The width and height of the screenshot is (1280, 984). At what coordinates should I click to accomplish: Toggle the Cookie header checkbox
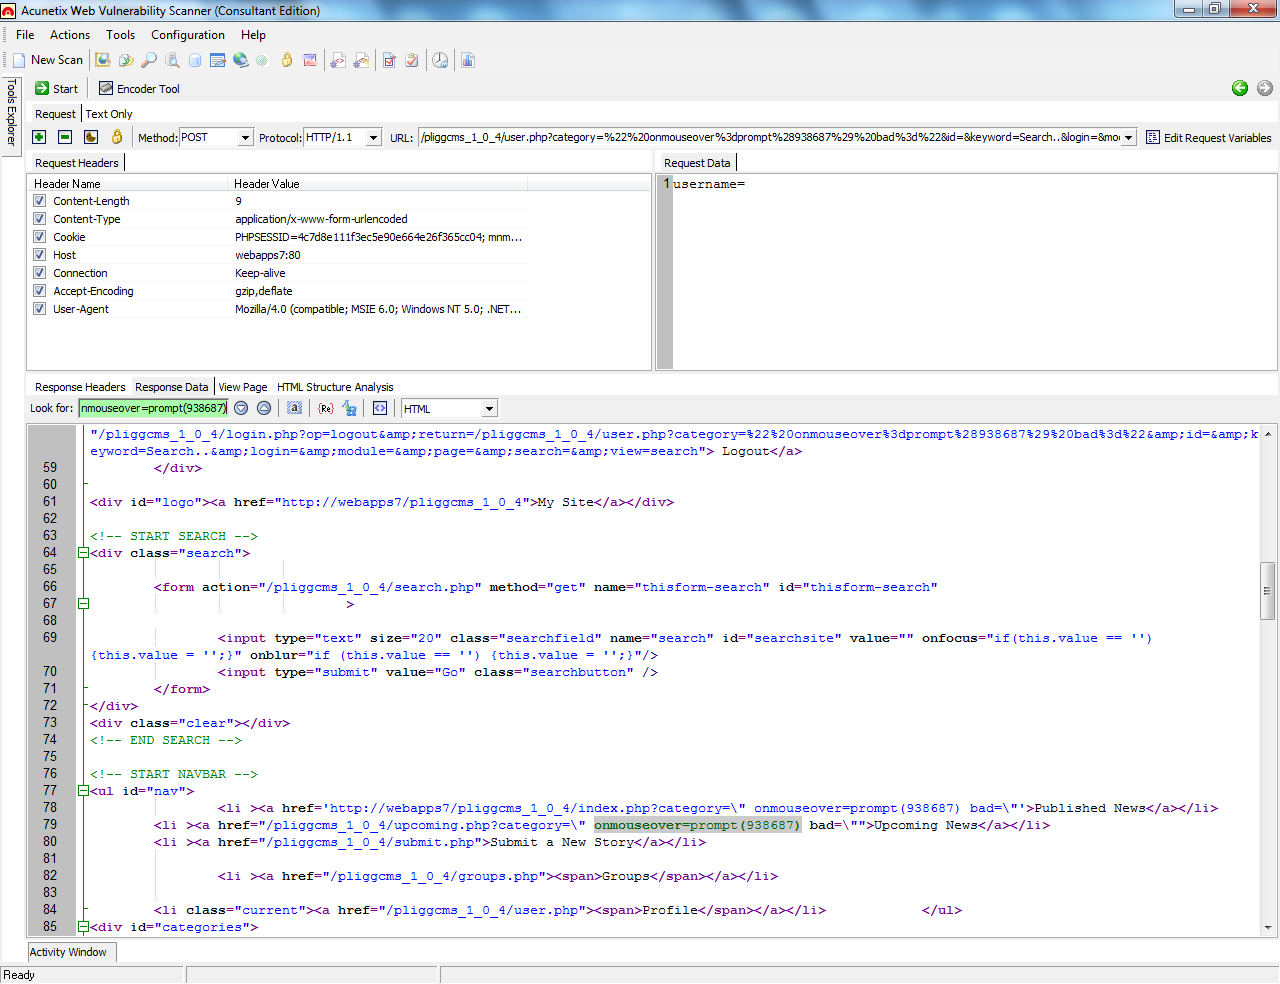click(40, 237)
